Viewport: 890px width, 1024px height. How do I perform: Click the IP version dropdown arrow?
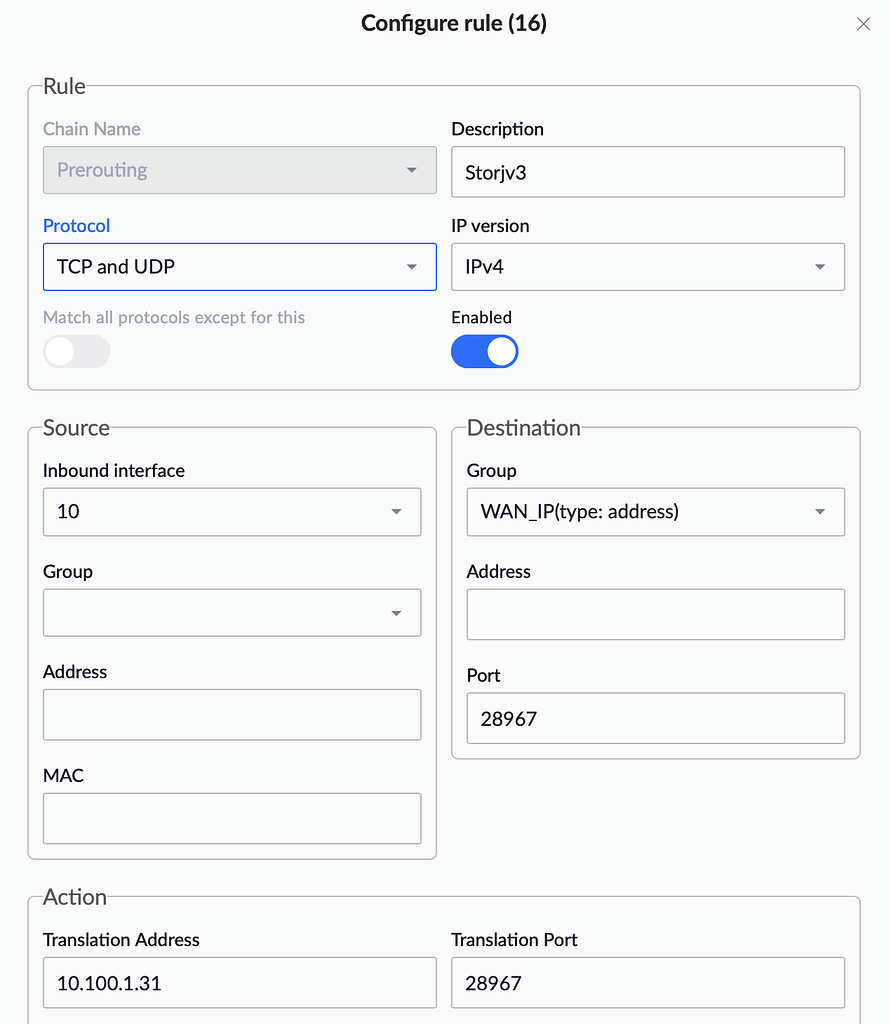click(820, 267)
